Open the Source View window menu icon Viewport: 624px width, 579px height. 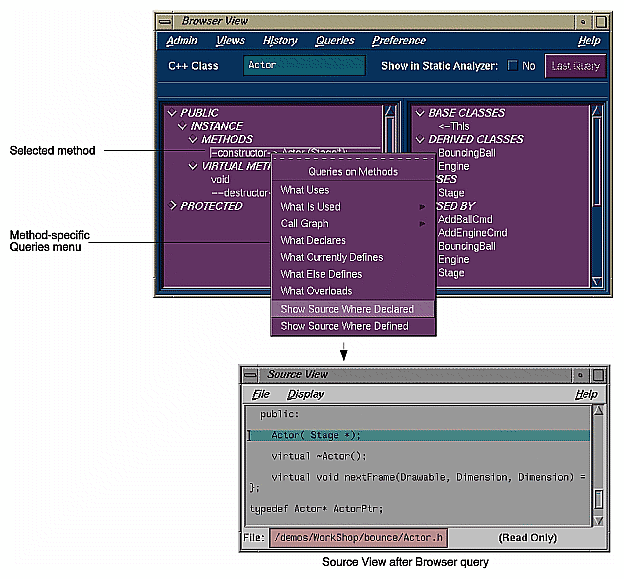[x=251, y=374]
